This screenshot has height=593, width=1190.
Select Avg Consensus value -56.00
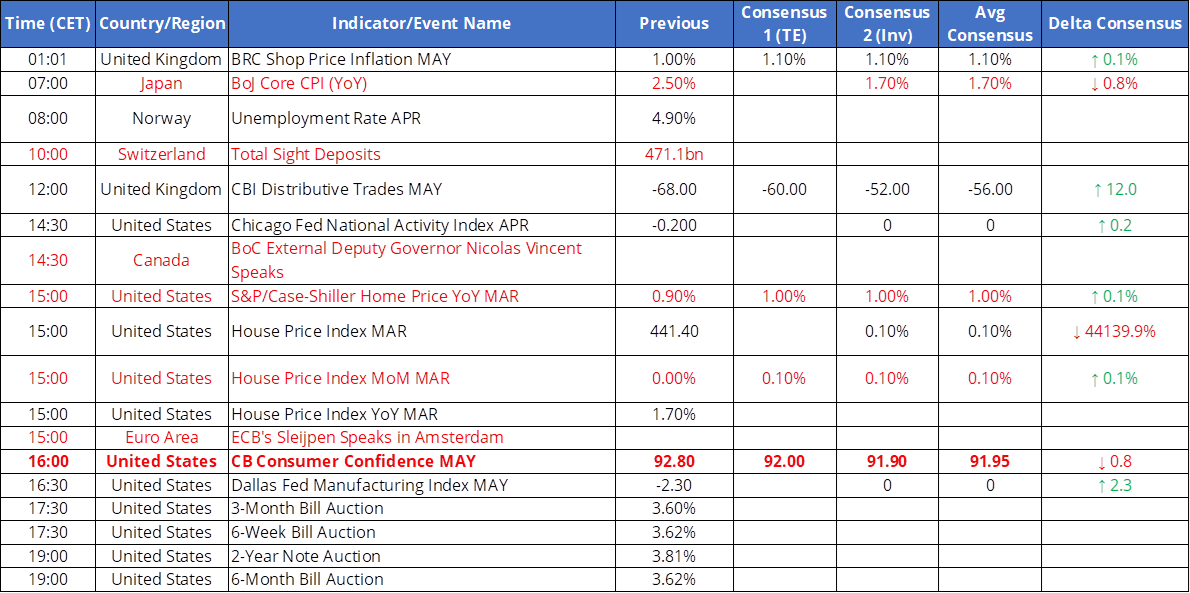990,190
